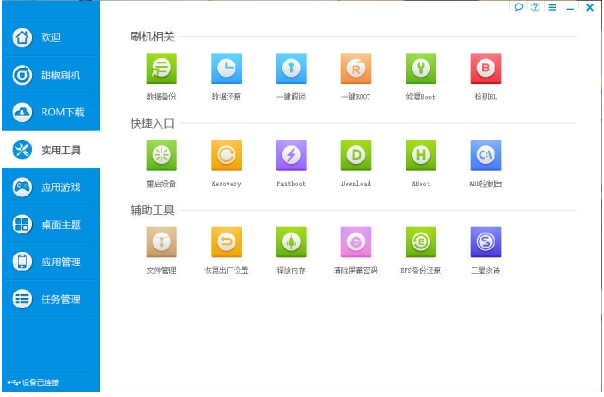Enter Recovery mode via orange icon

(226, 155)
